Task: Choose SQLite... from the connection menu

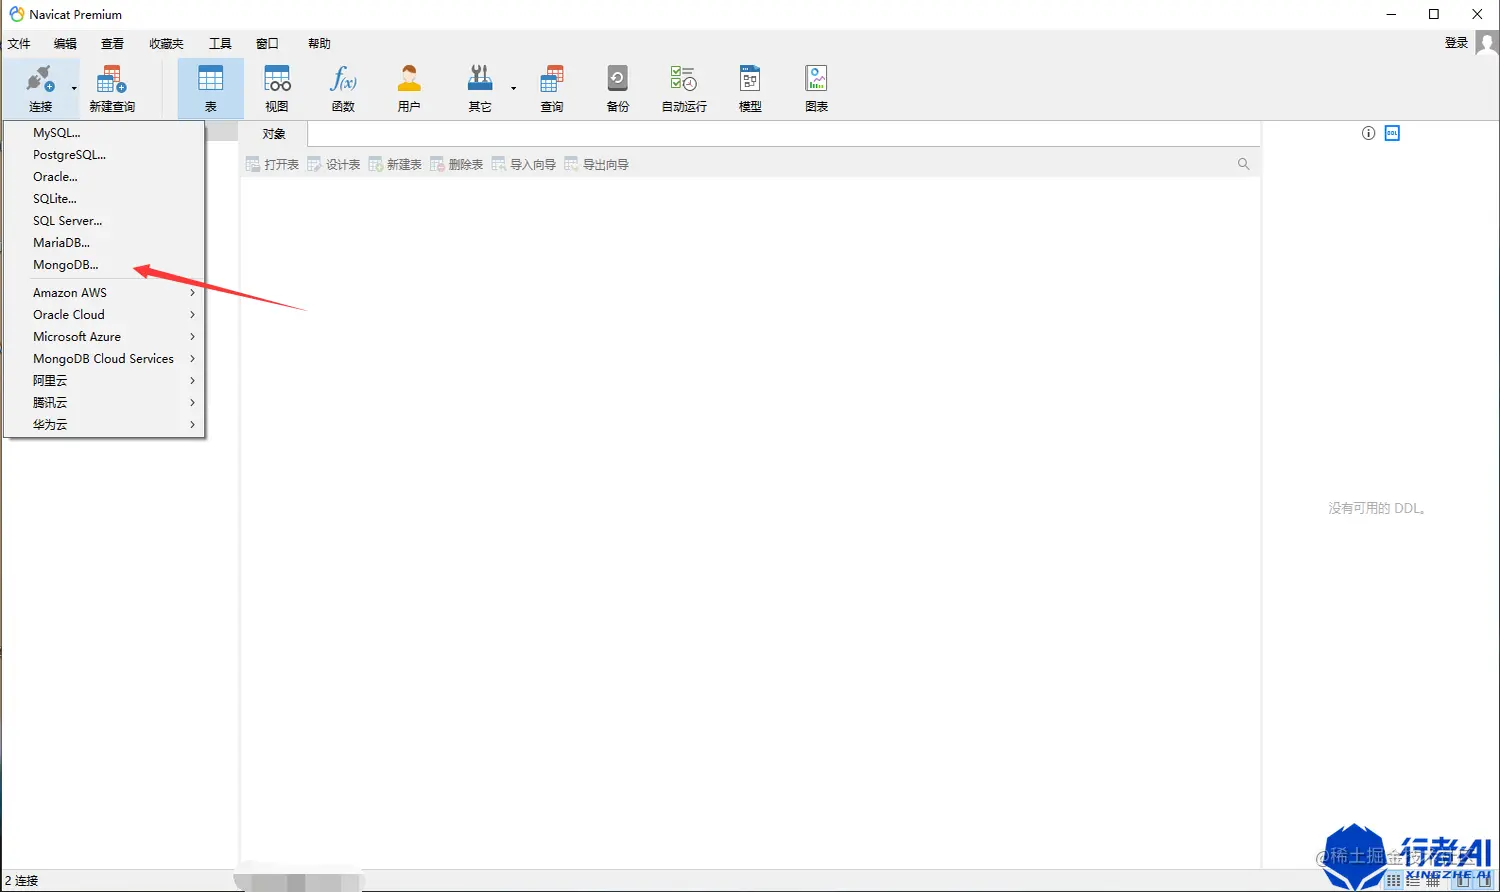Action: tap(104, 199)
